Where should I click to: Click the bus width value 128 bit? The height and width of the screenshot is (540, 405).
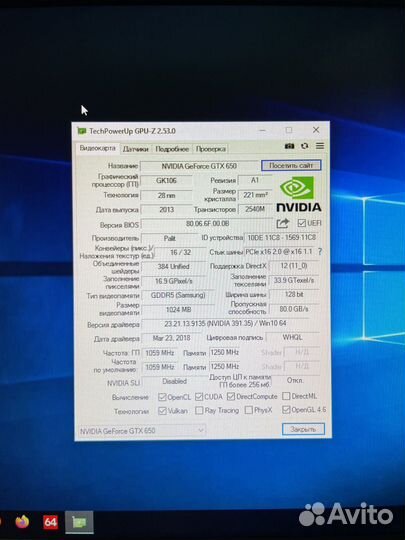(x=294, y=294)
